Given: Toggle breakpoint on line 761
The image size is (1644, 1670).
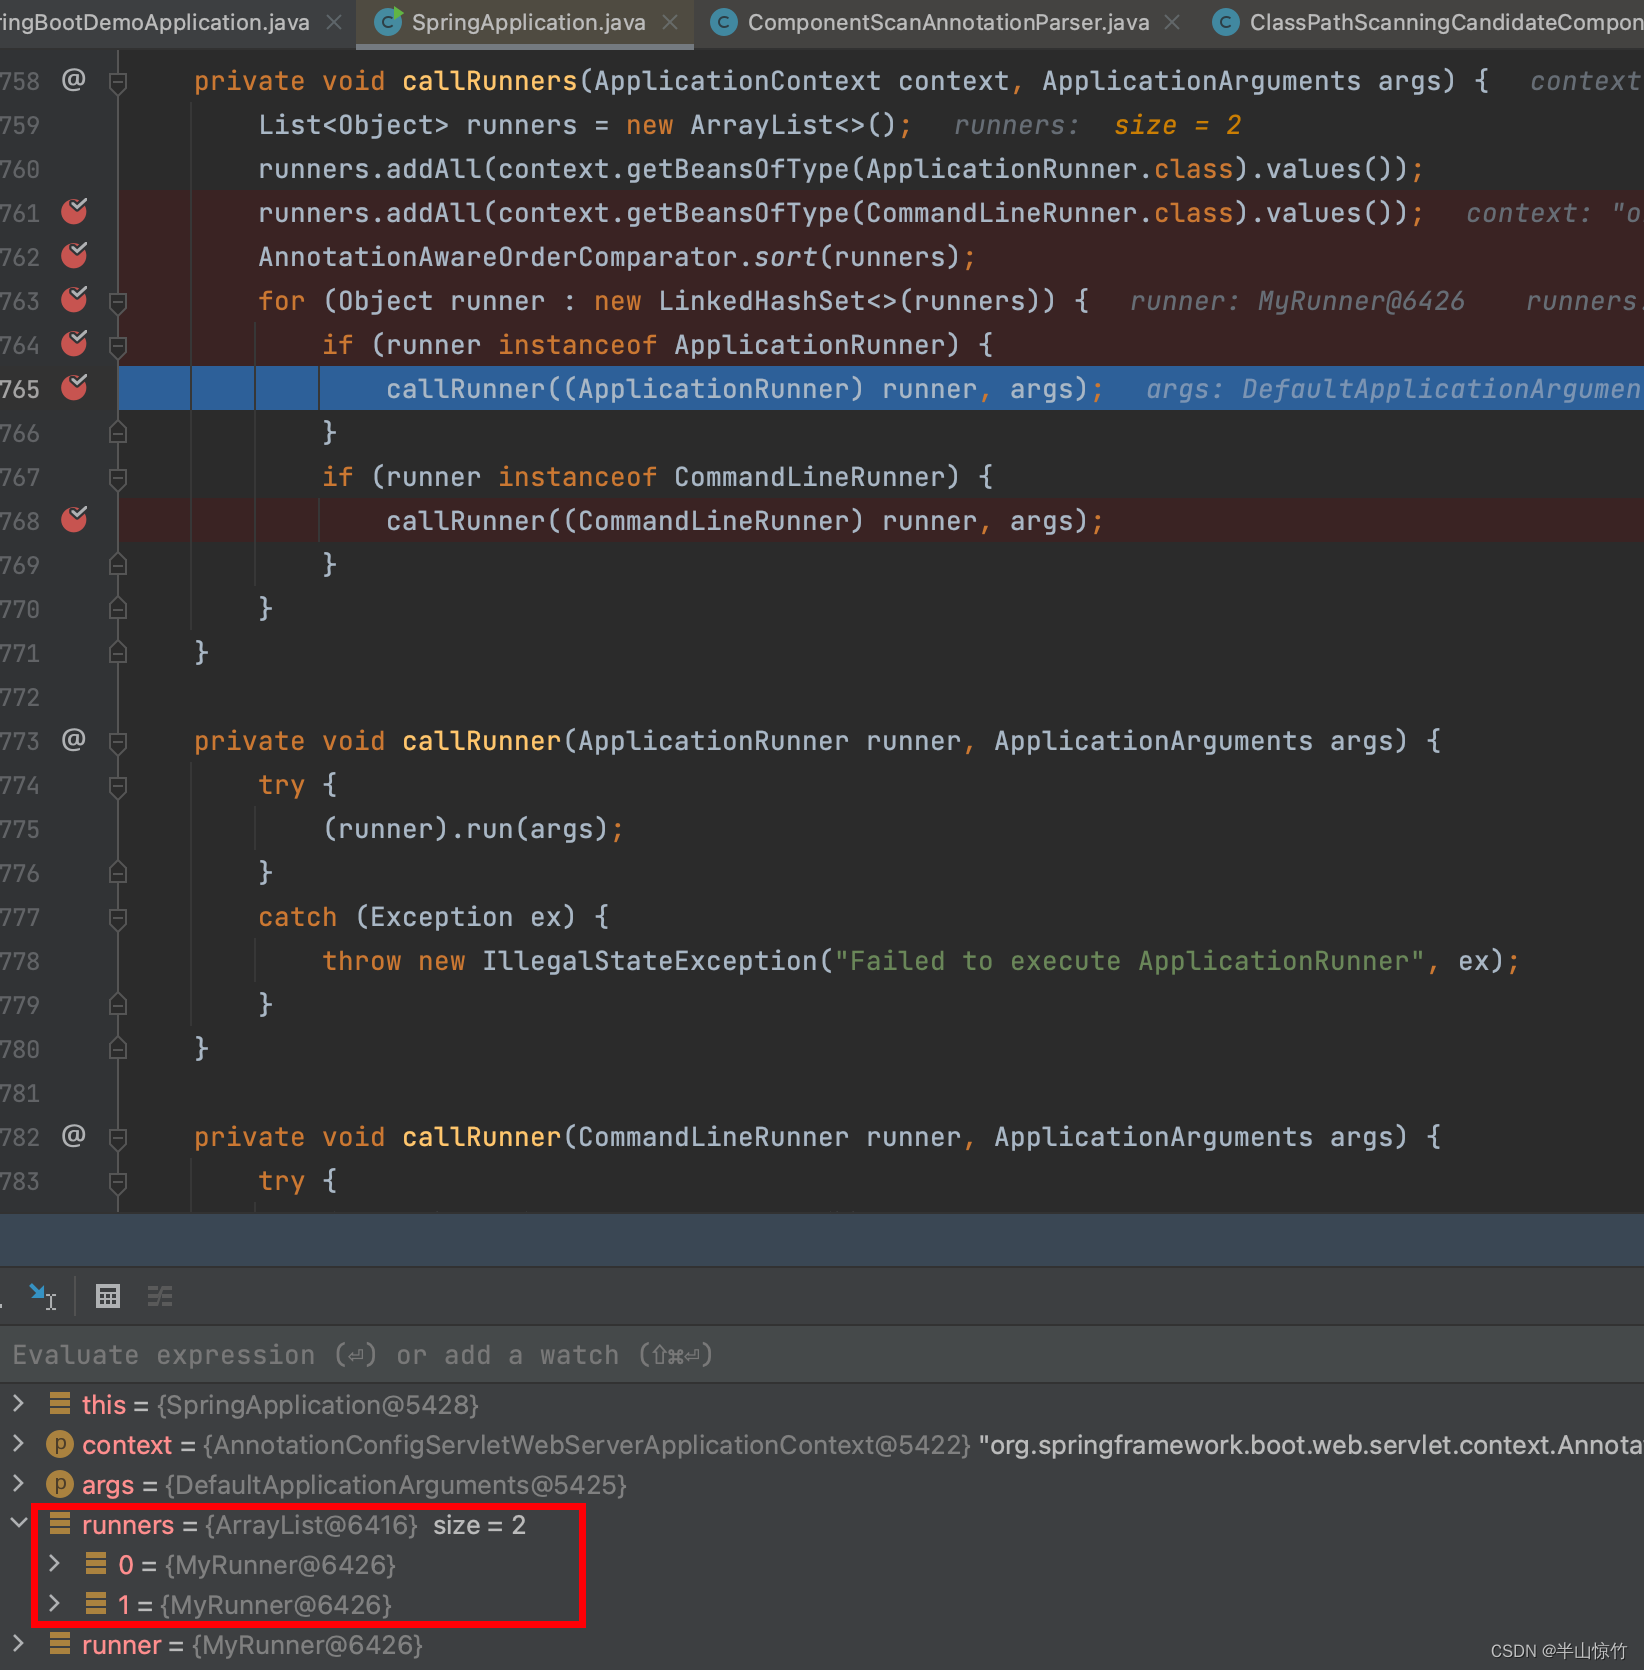Looking at the screenshot, I should pyautogui.click(x=74, y=211).
